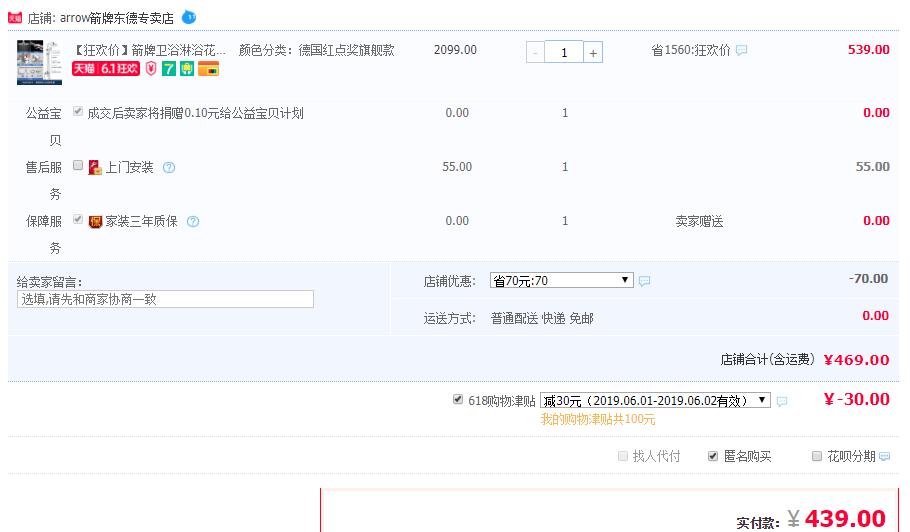Image resolution: width=910 pixels, height=532 pixels.
Task: Click the red 上门安装 service icon
Action: coord(95,168)
